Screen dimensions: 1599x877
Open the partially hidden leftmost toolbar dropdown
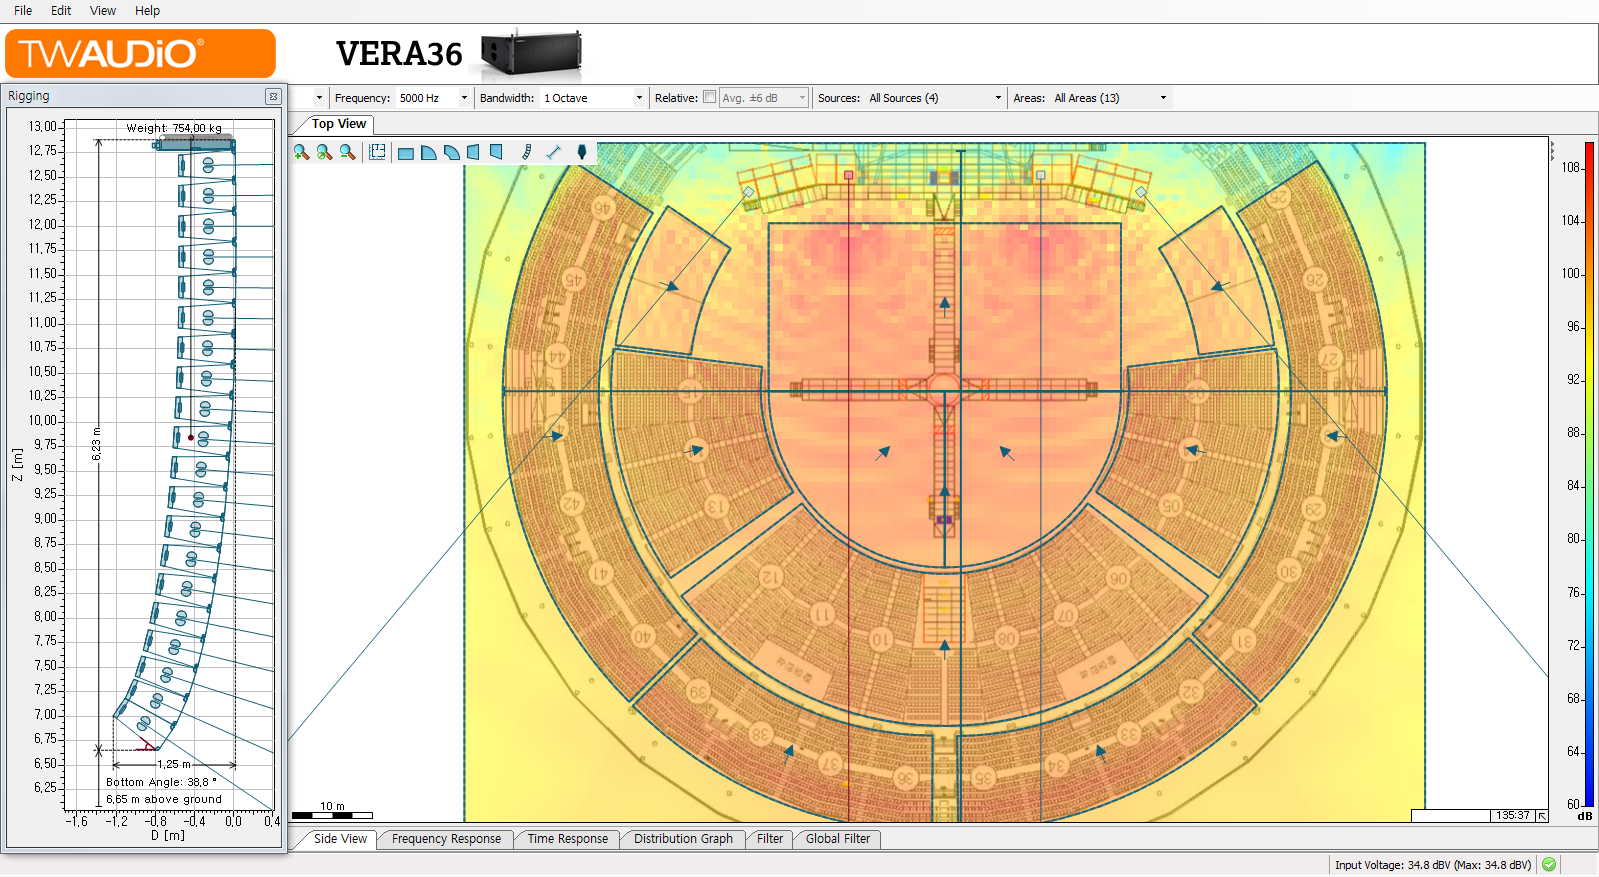tap(319, 98)
